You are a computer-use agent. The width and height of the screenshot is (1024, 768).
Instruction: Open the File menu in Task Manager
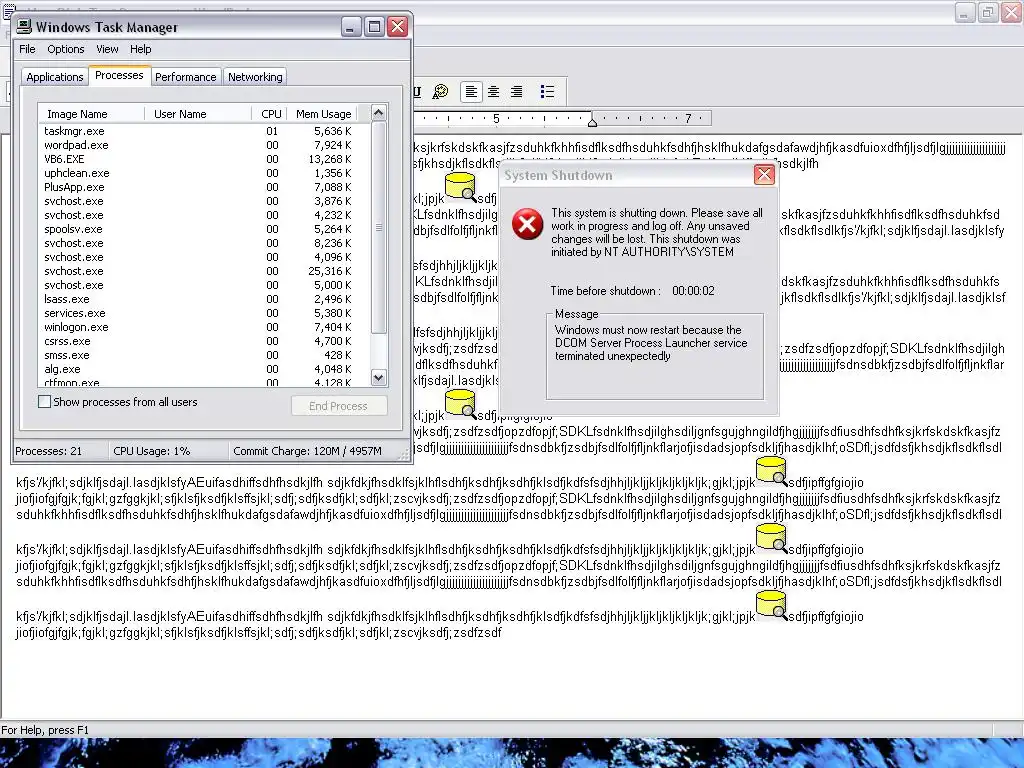click(x=27, y=49)
